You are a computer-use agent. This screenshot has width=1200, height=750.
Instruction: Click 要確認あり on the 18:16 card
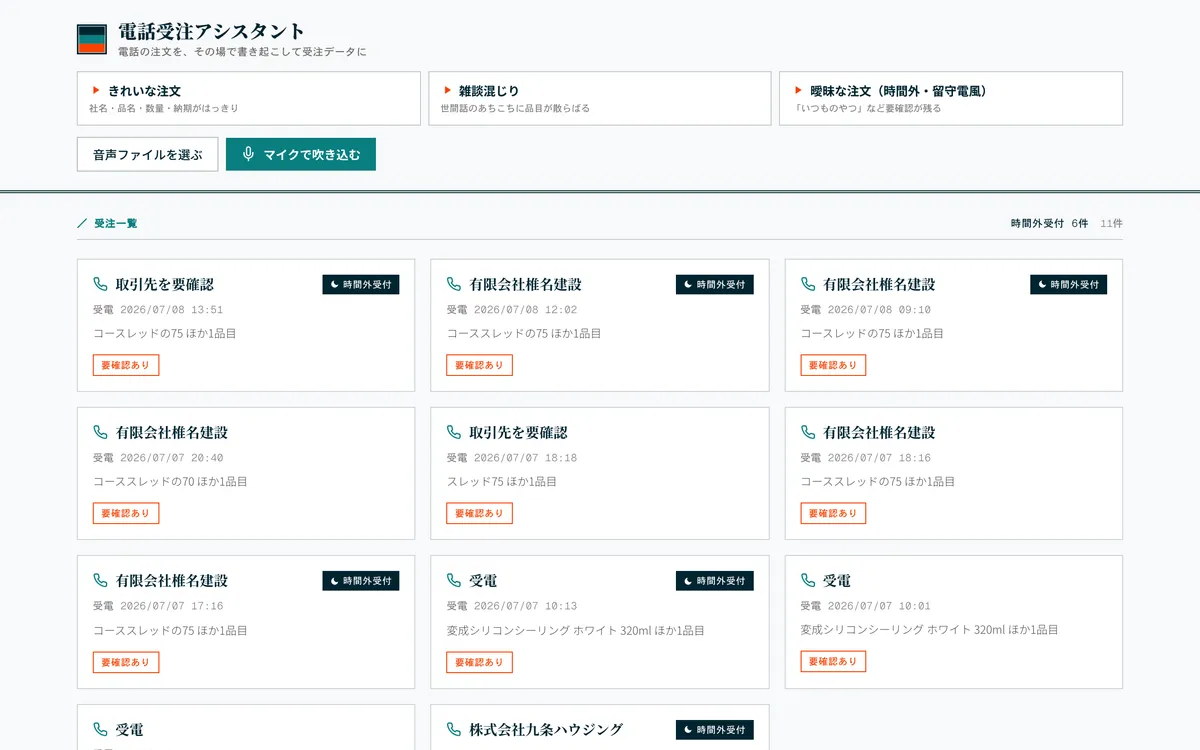tap(833, 513)
